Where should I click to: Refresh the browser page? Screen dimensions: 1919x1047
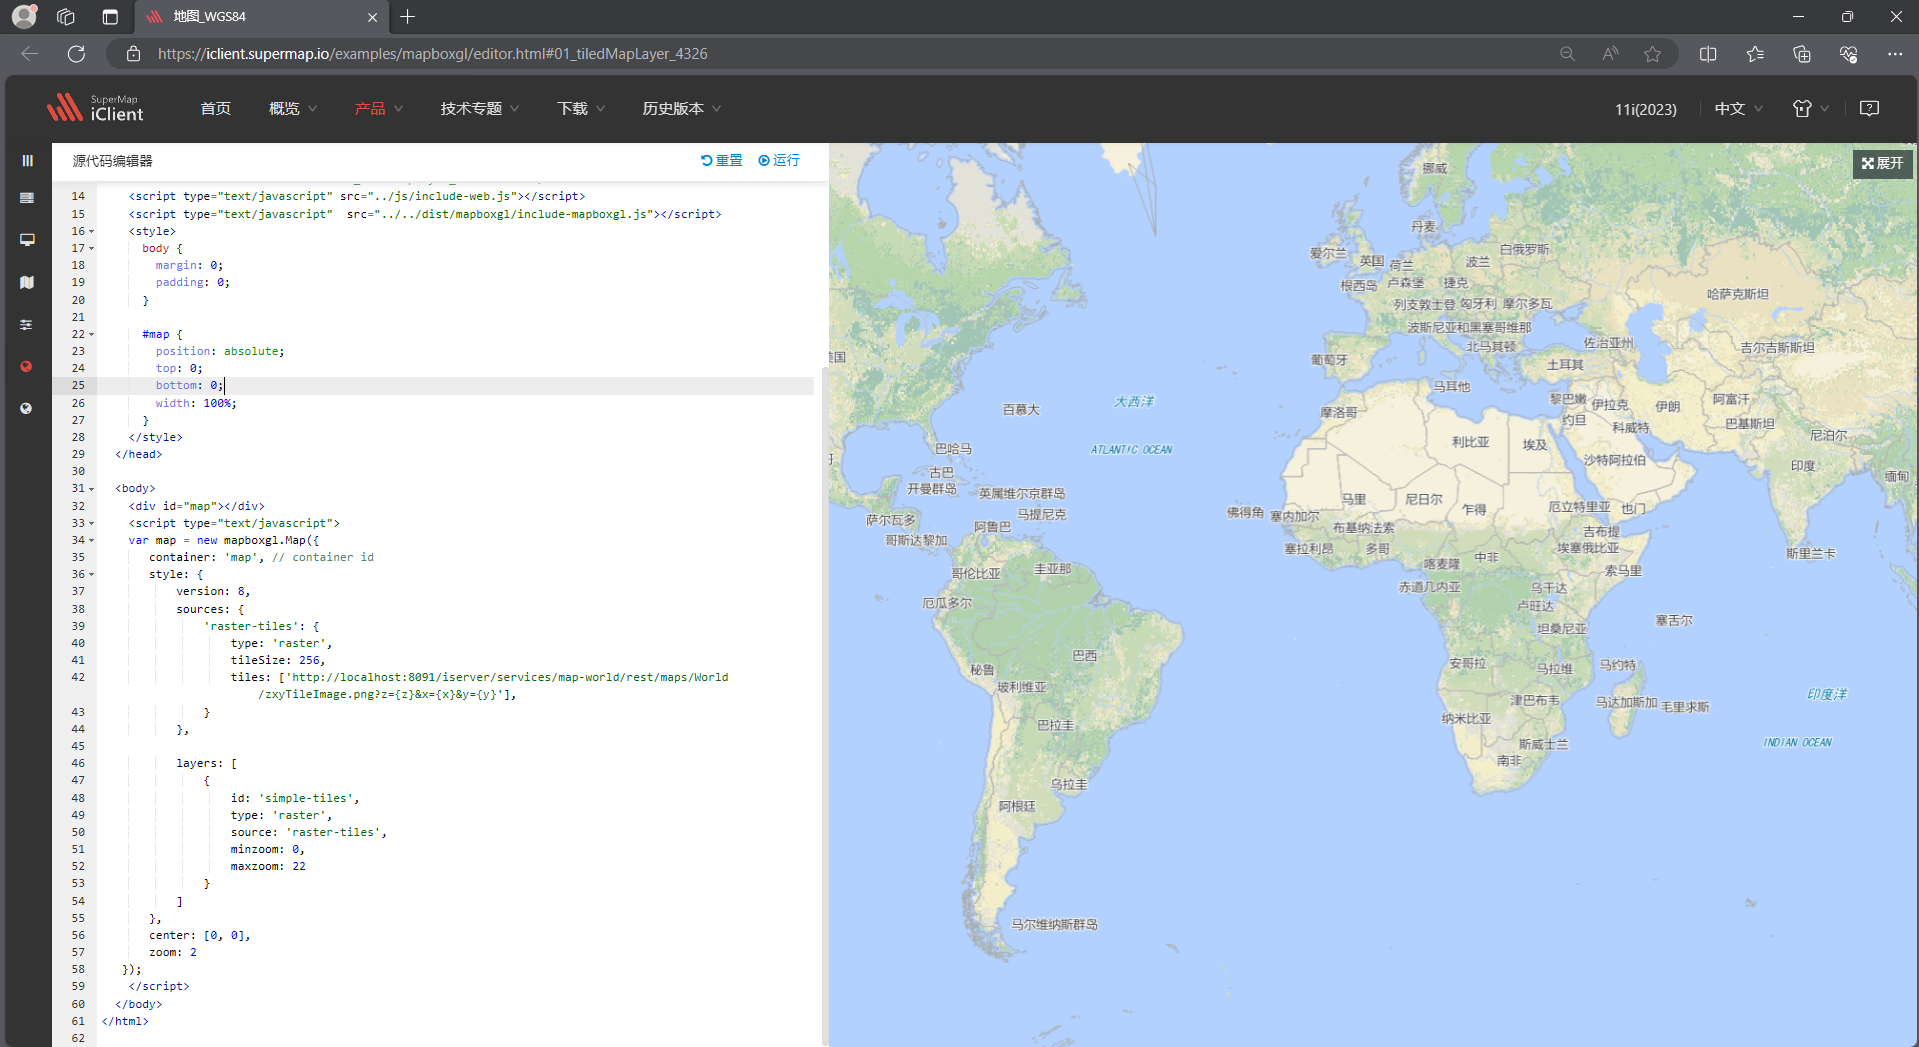(76, 54)
